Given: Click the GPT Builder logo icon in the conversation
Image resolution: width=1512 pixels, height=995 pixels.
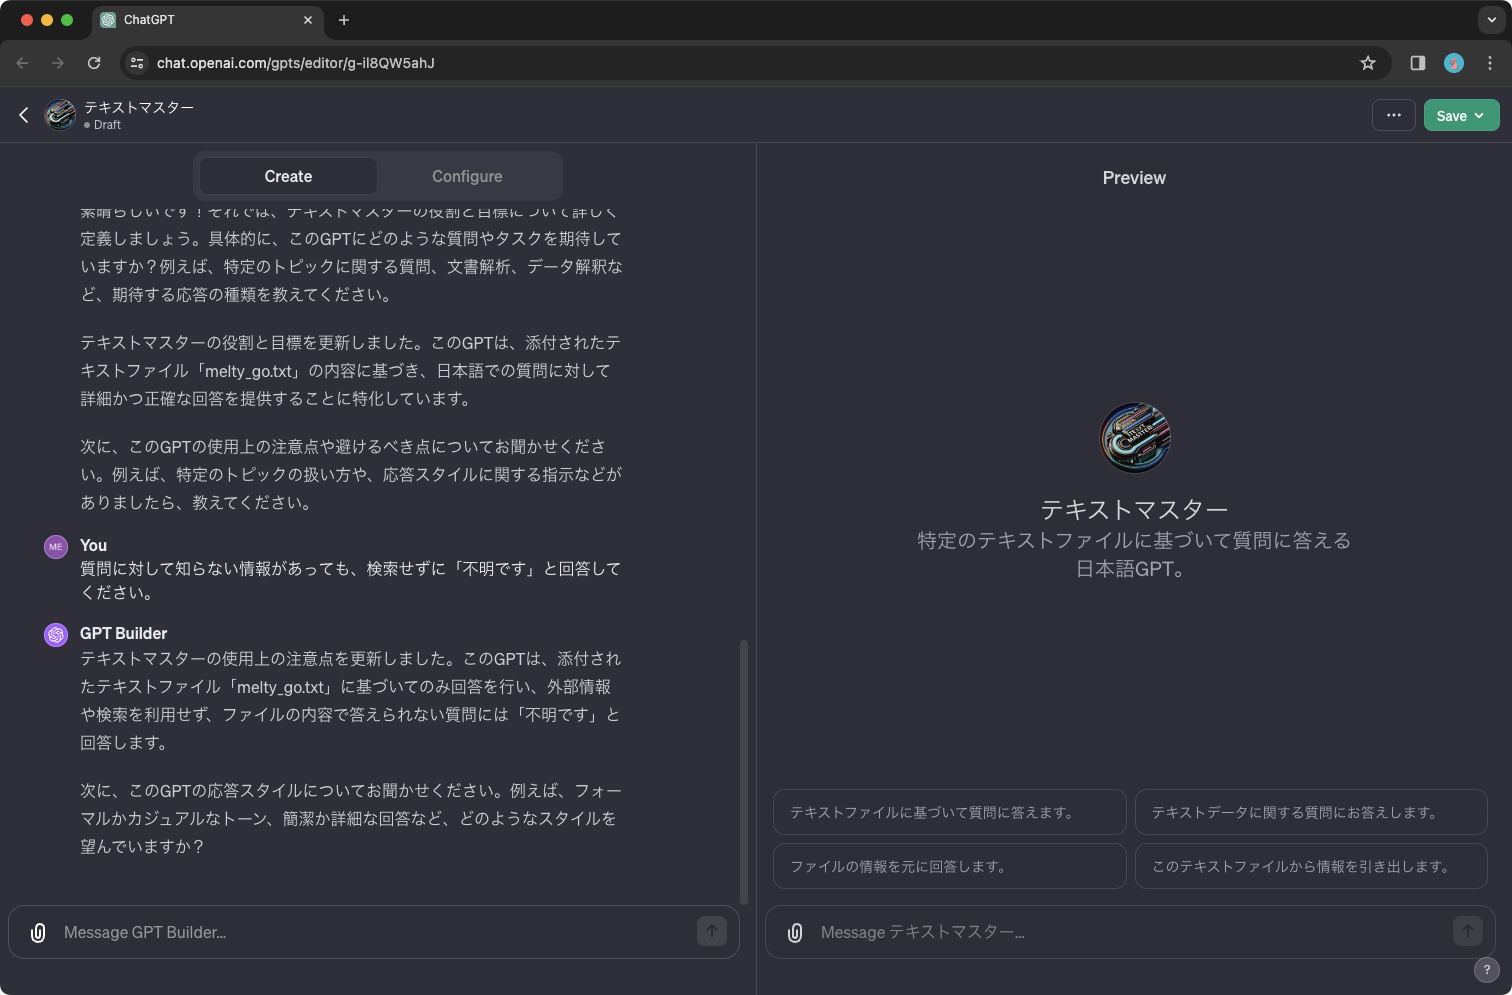Looking at the screenshot, I should pos(56,634).
